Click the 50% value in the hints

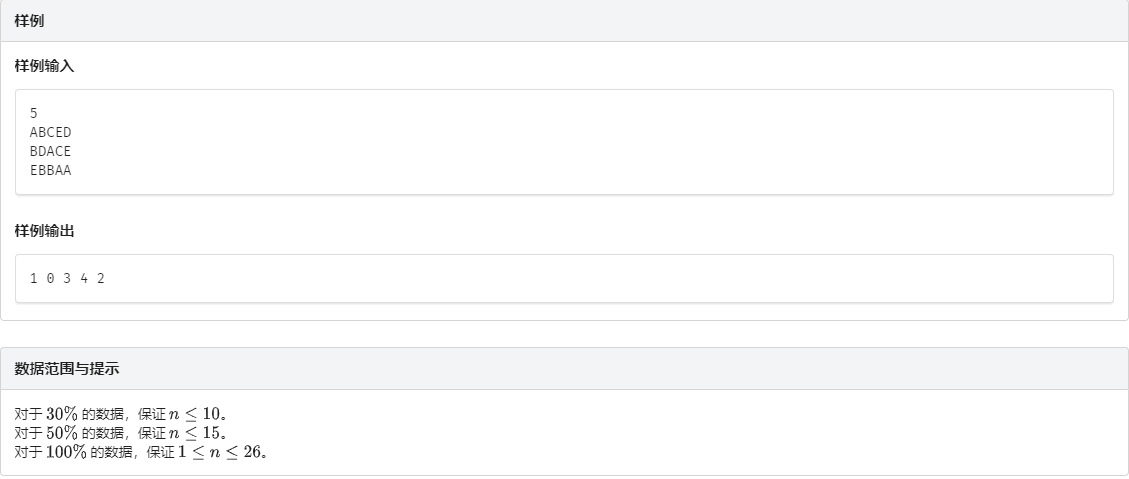[x=62, y=433]
